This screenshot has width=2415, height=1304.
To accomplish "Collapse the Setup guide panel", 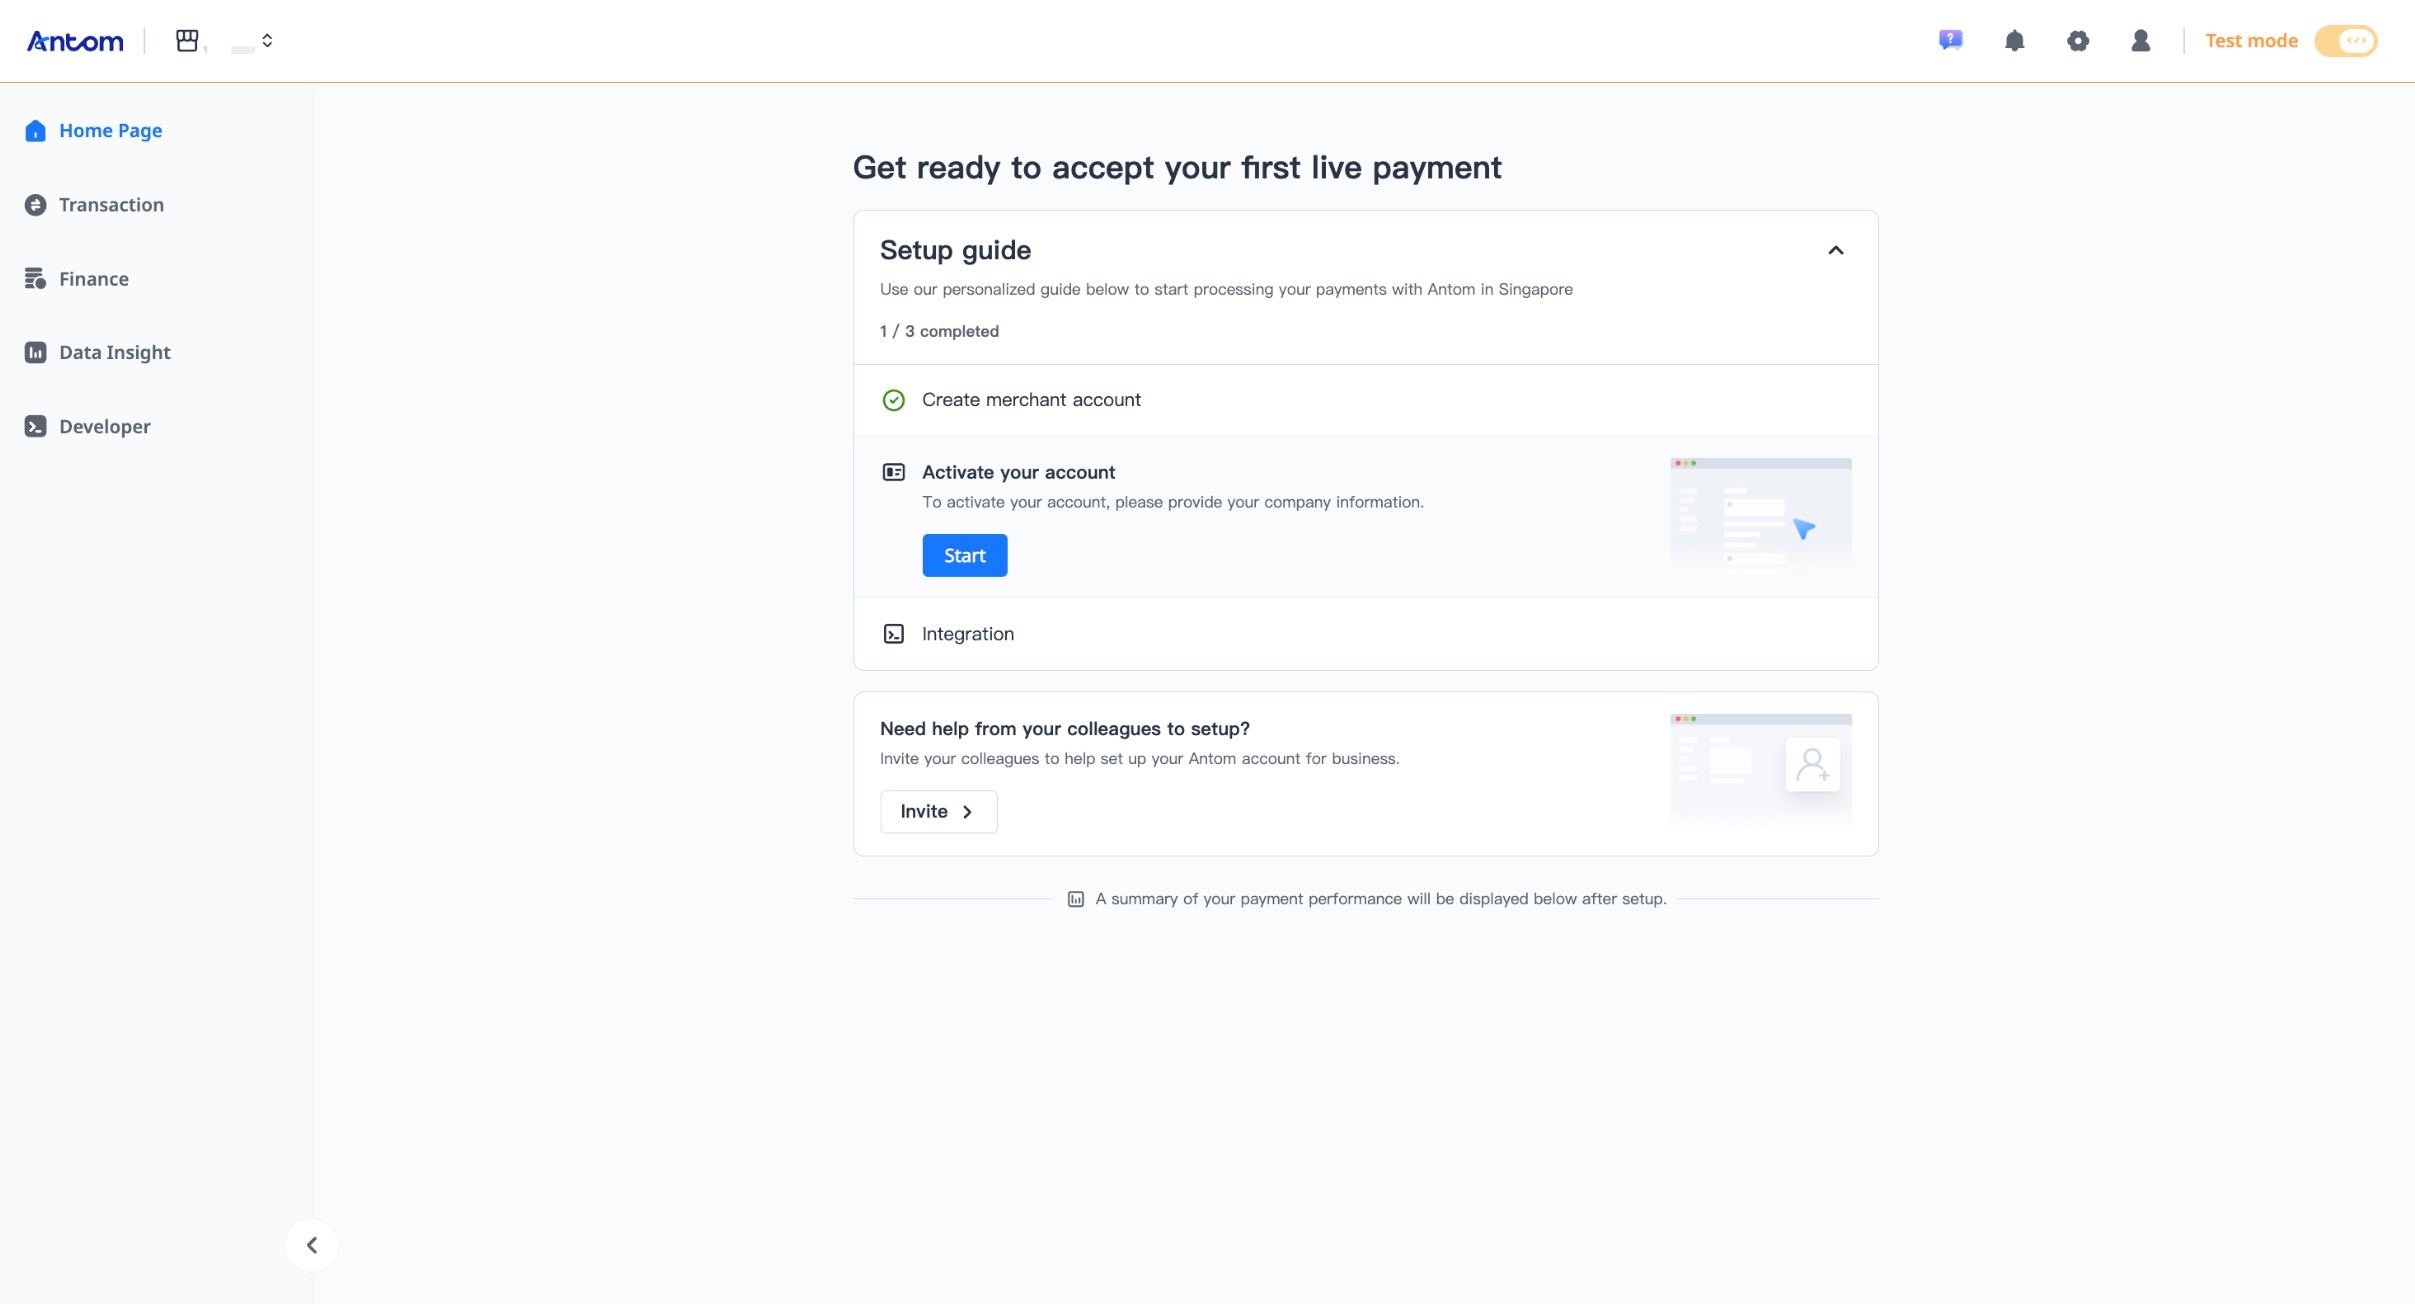I will 1835,250.
